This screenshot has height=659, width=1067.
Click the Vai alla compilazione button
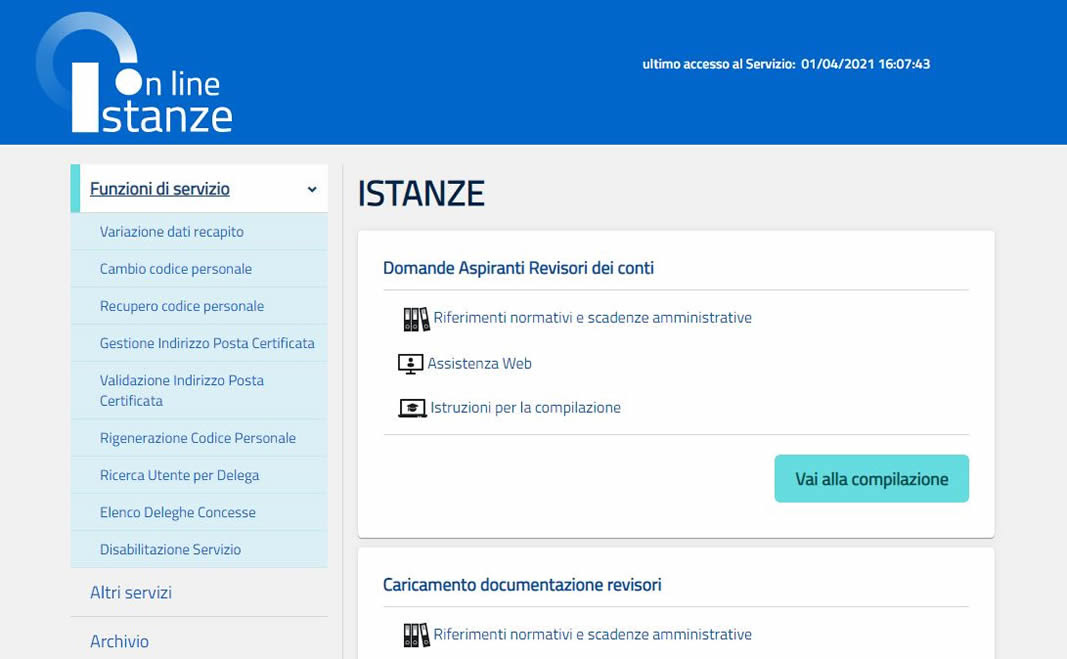(x=871, y=479)
